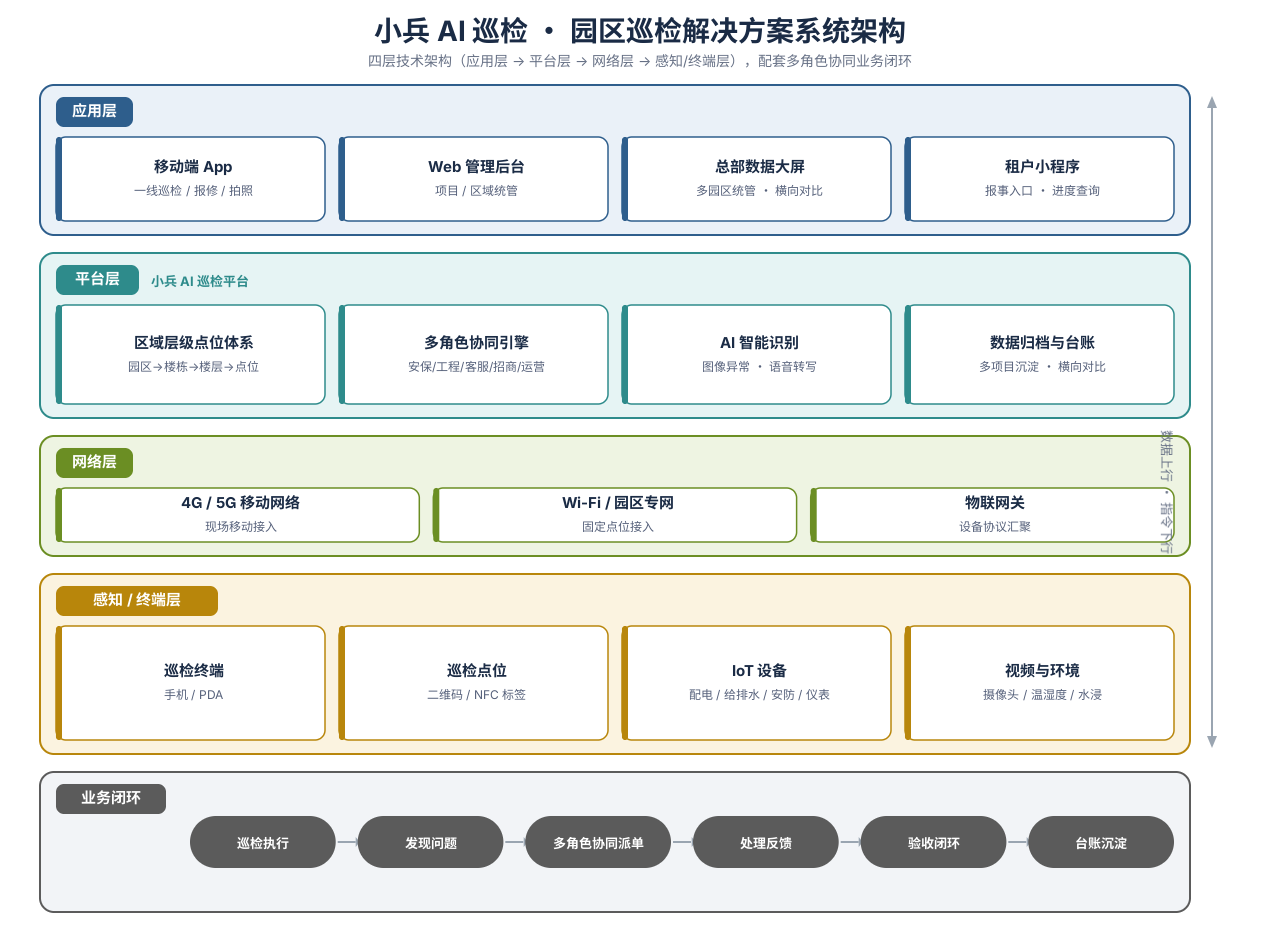Select the AI 智能识别 card

[x=757, y=355]
